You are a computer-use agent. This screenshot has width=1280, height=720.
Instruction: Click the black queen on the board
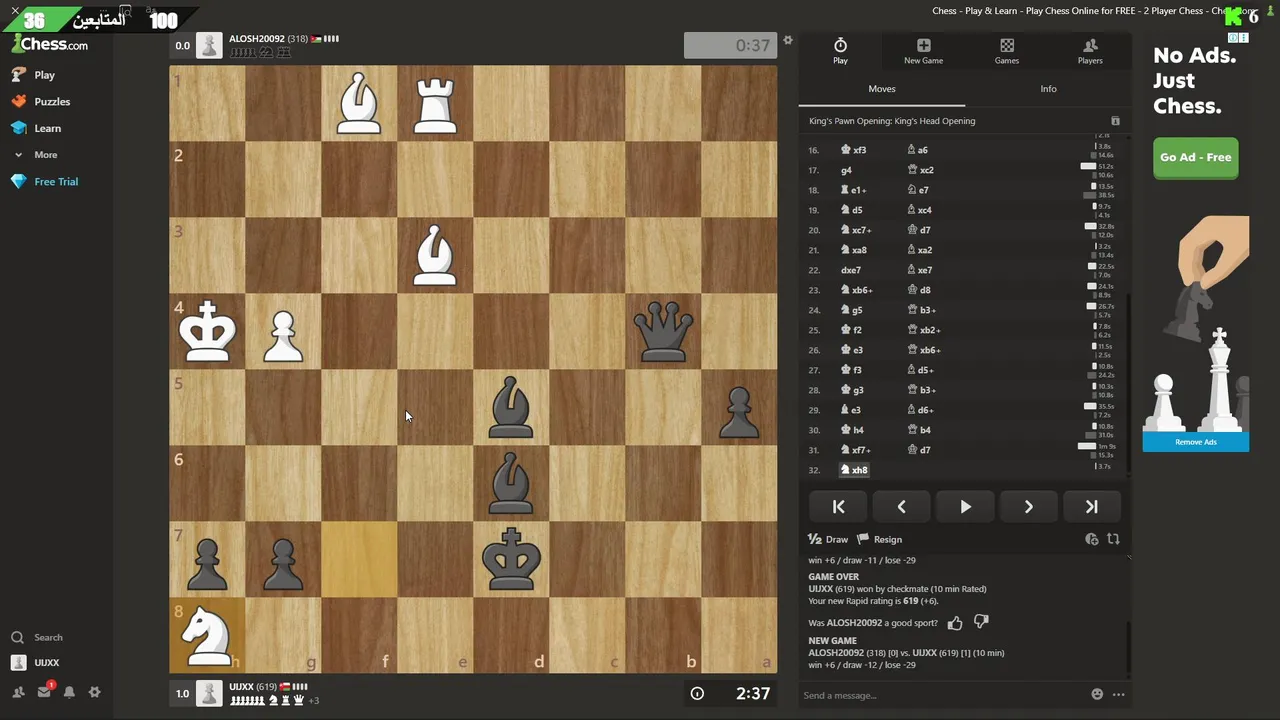point(663,331)
